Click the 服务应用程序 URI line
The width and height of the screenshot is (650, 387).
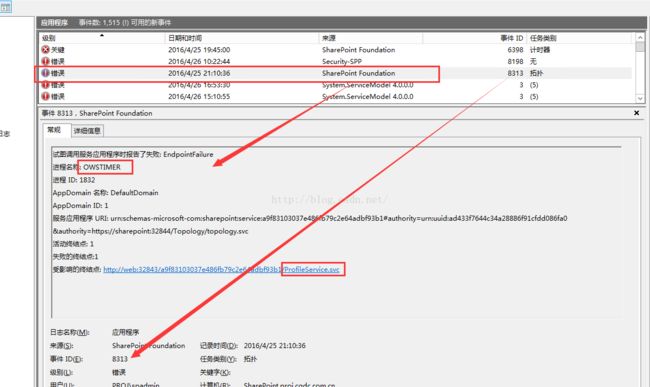(310, 218)
